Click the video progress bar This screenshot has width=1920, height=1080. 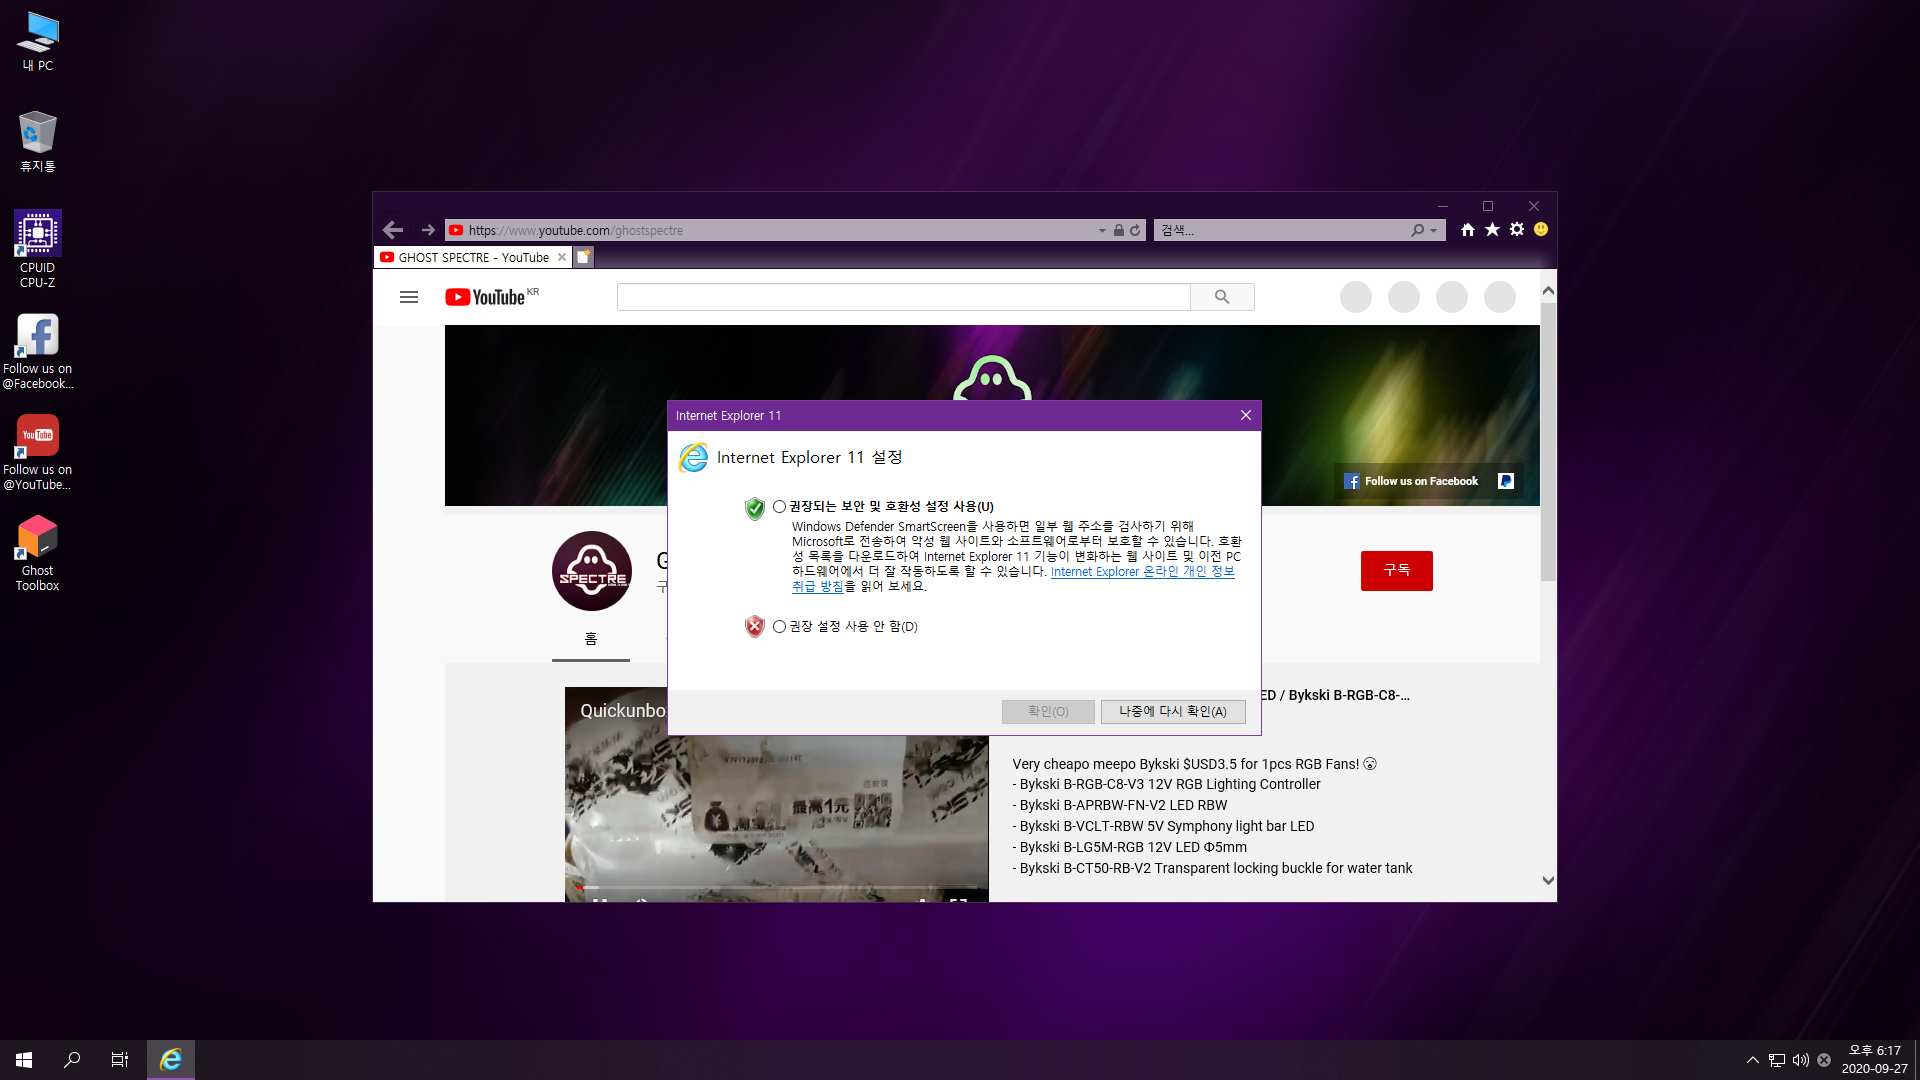tap(776, 887)
